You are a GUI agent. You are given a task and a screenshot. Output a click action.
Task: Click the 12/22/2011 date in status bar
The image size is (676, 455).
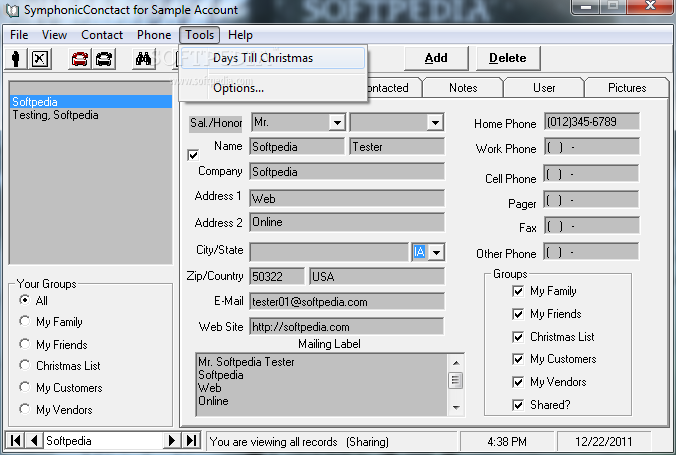tap(604, 441)
